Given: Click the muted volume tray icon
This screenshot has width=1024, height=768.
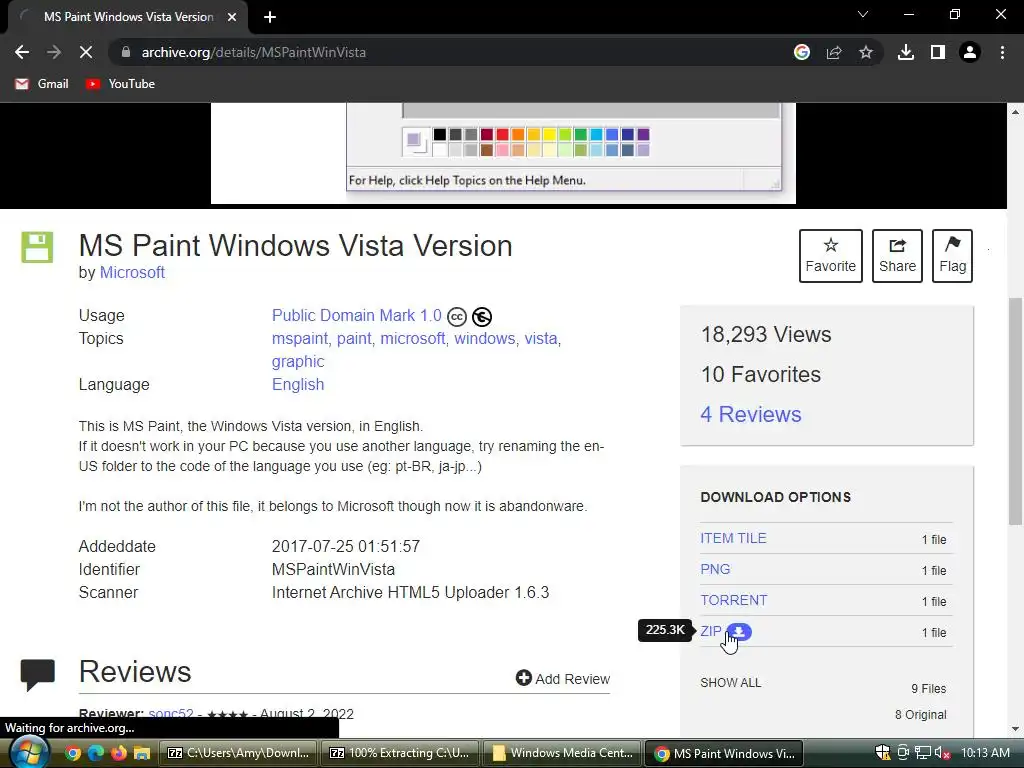Looking at the screenshot, I should (x=942, y=753).
